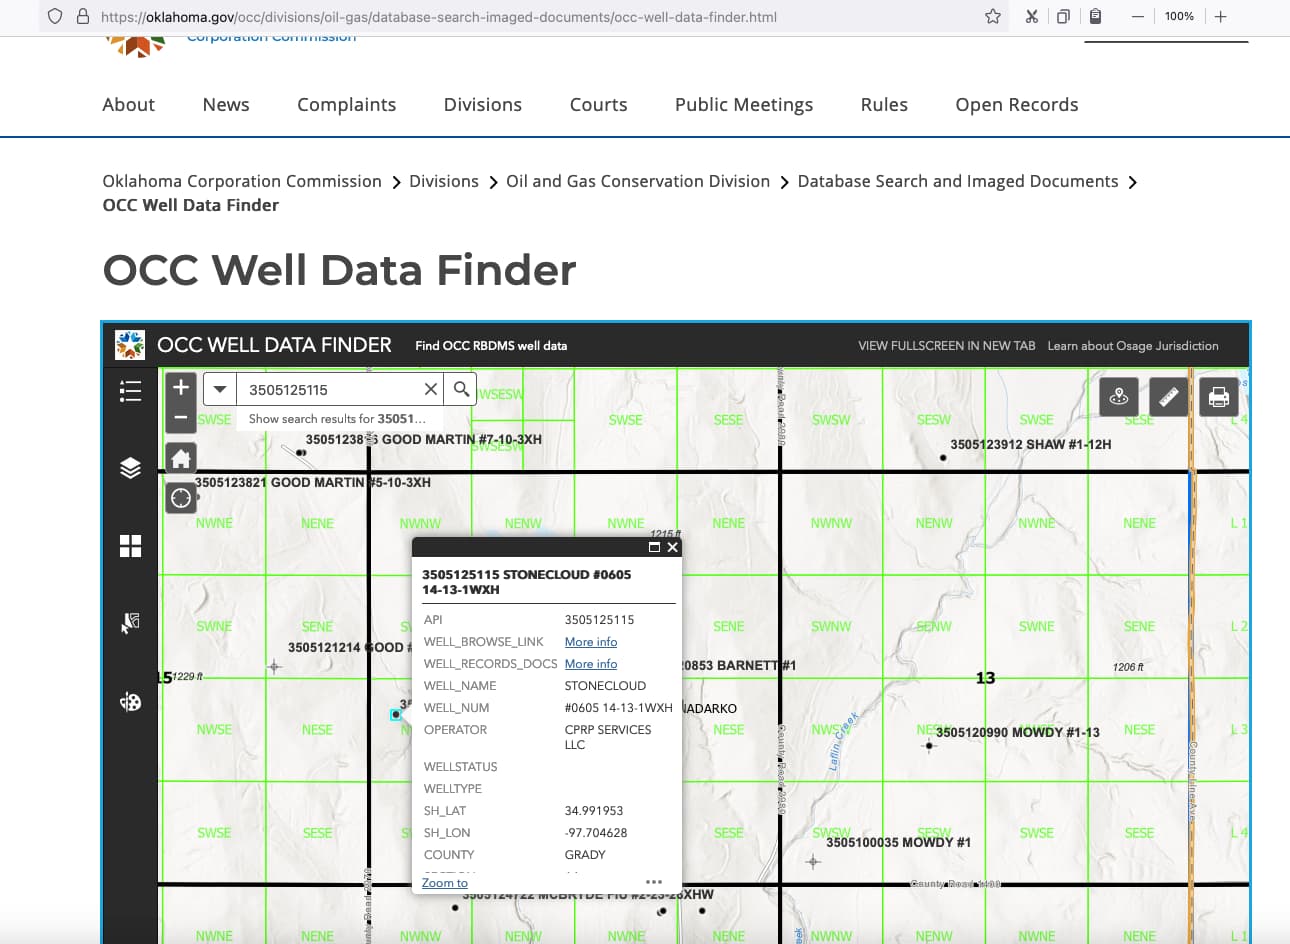Zoom out on the map

(x=181, y=418)
